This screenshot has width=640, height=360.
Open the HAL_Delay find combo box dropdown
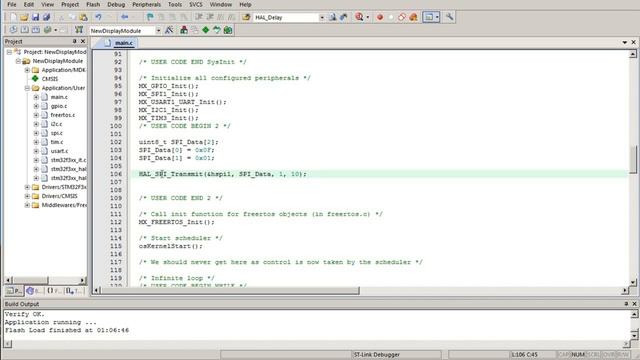tap(322, 18)
